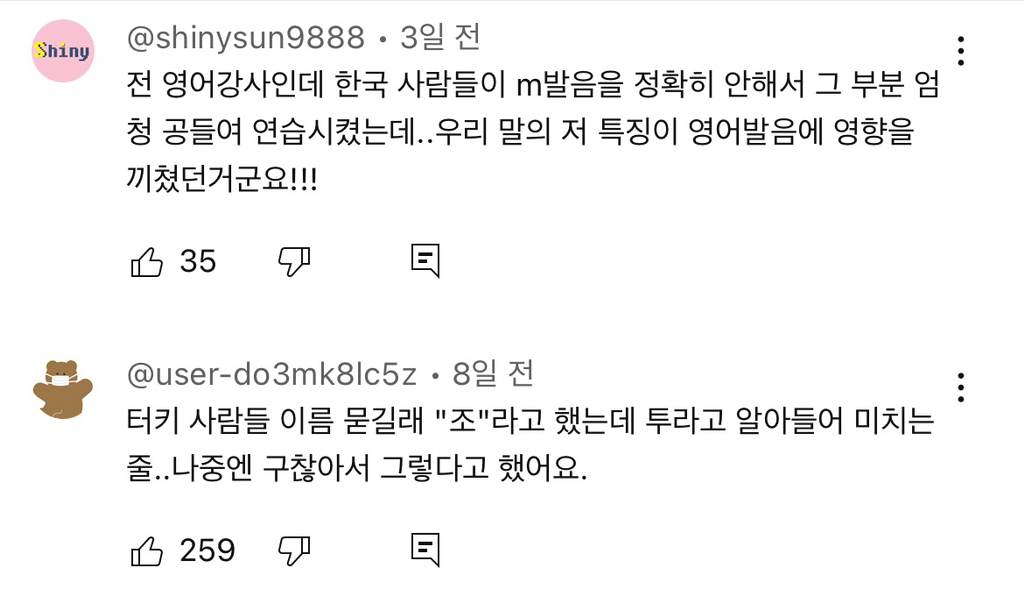This screenshot has height=610, width=1024.
Task: Open more options for @user-do3mk8lc5z comment
Action: [960, 387]
